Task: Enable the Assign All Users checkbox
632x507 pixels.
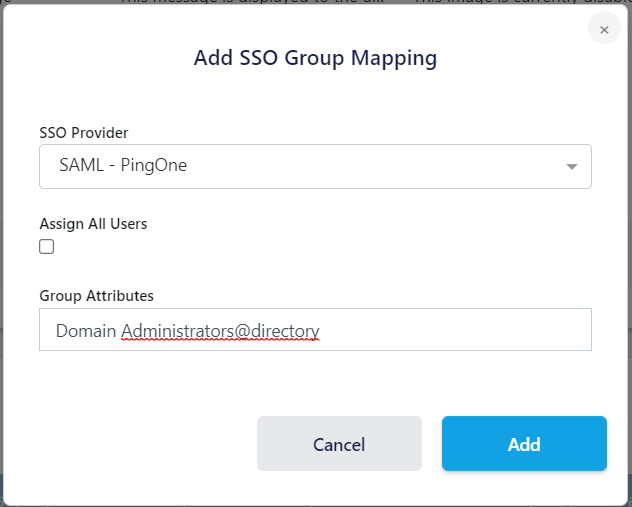Action: click(x=47, y=247)
